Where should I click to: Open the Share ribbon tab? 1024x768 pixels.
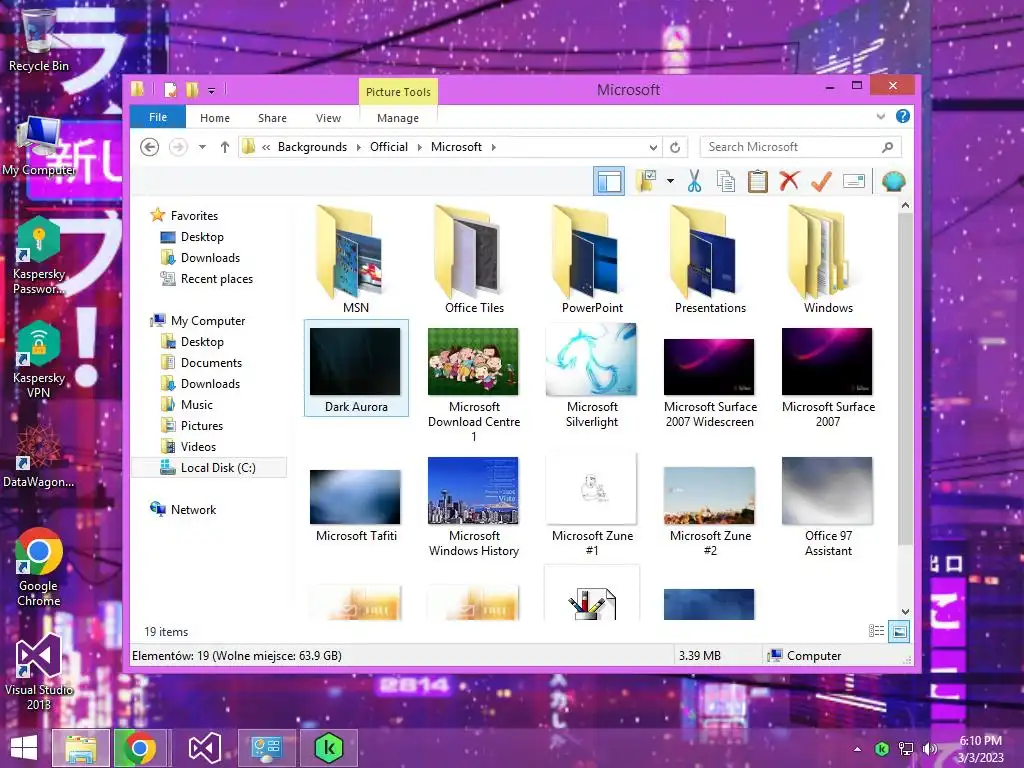(x=272, y=118)
